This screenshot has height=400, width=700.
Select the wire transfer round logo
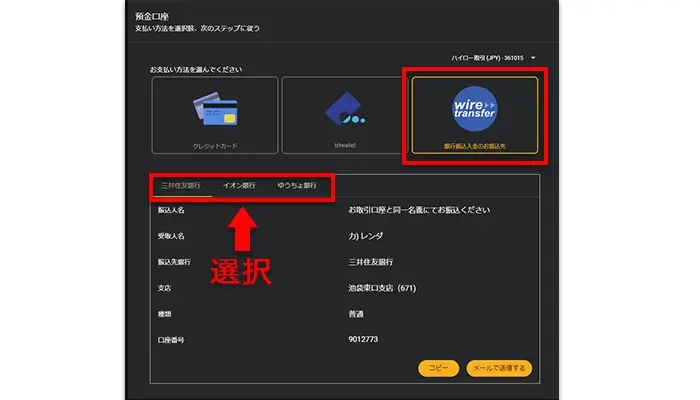(x=475, y=108)
